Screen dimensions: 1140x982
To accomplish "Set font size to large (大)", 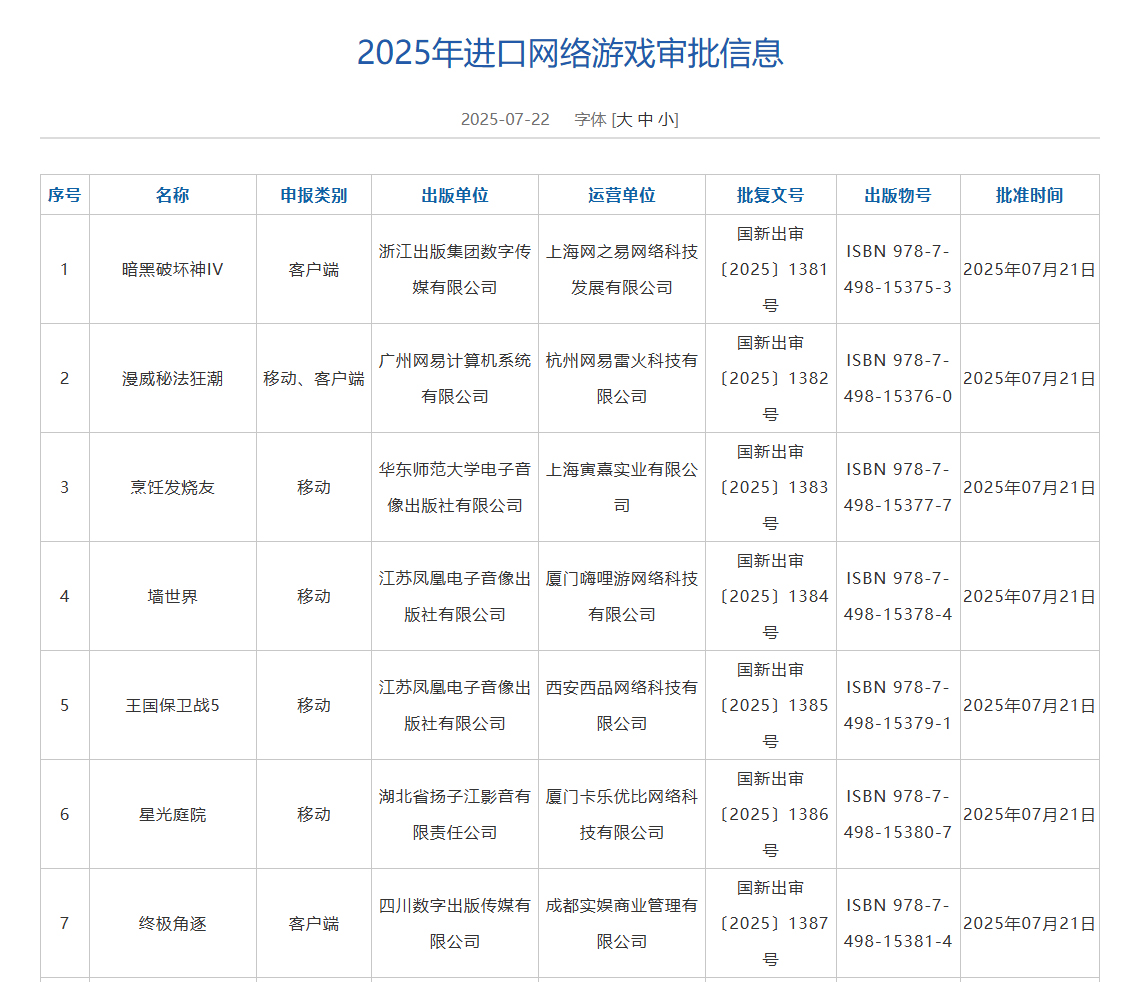I will pyautogui.click(x=625, y=119).
